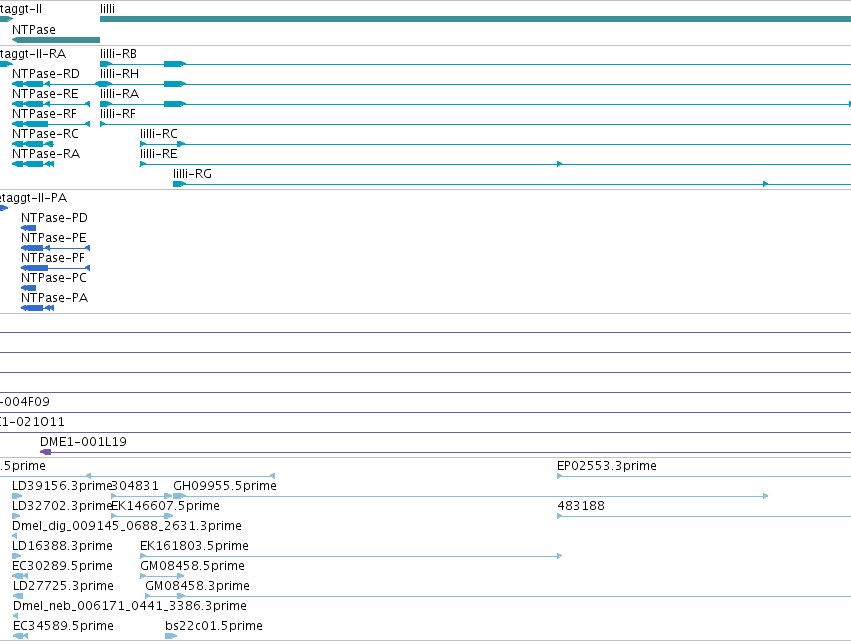This screenshot has width=851, height=641.
Task: Select the lilli gene bar
Action: point(475,20)
